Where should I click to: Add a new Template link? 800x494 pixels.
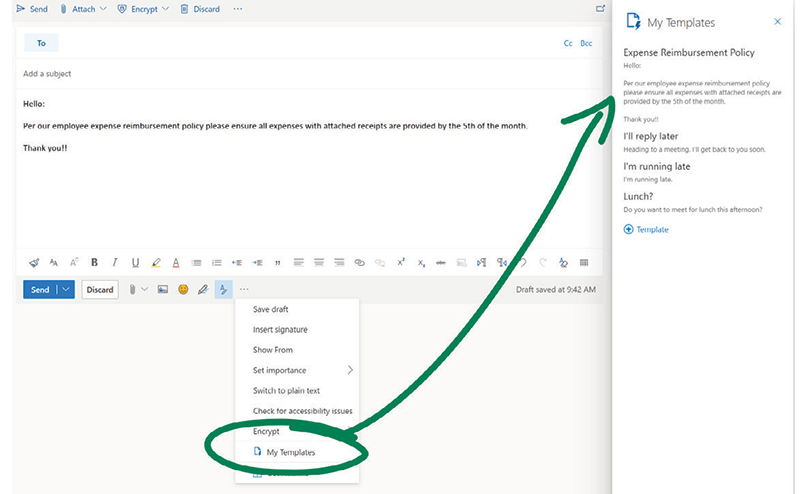coord(646,229)
